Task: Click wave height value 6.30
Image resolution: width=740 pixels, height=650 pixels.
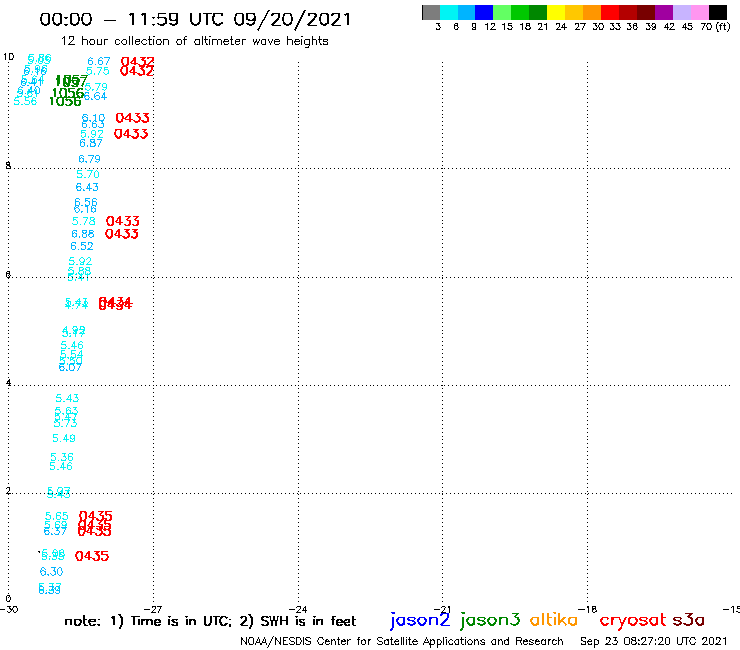Action: (x=51, y=572)
